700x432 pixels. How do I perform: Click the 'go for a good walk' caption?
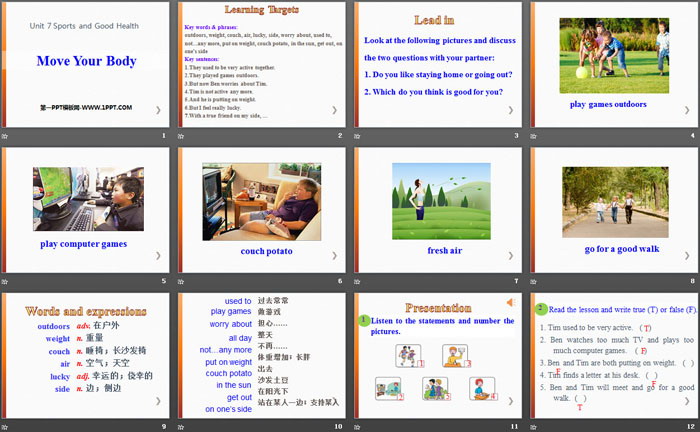tap(614, 247)
